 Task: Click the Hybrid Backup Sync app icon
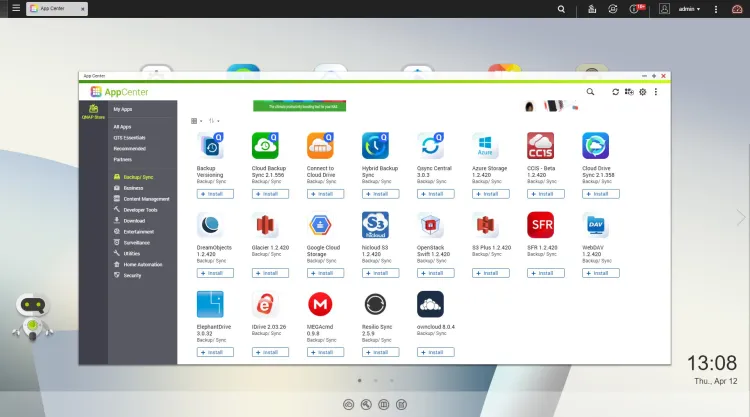[375, 146]
